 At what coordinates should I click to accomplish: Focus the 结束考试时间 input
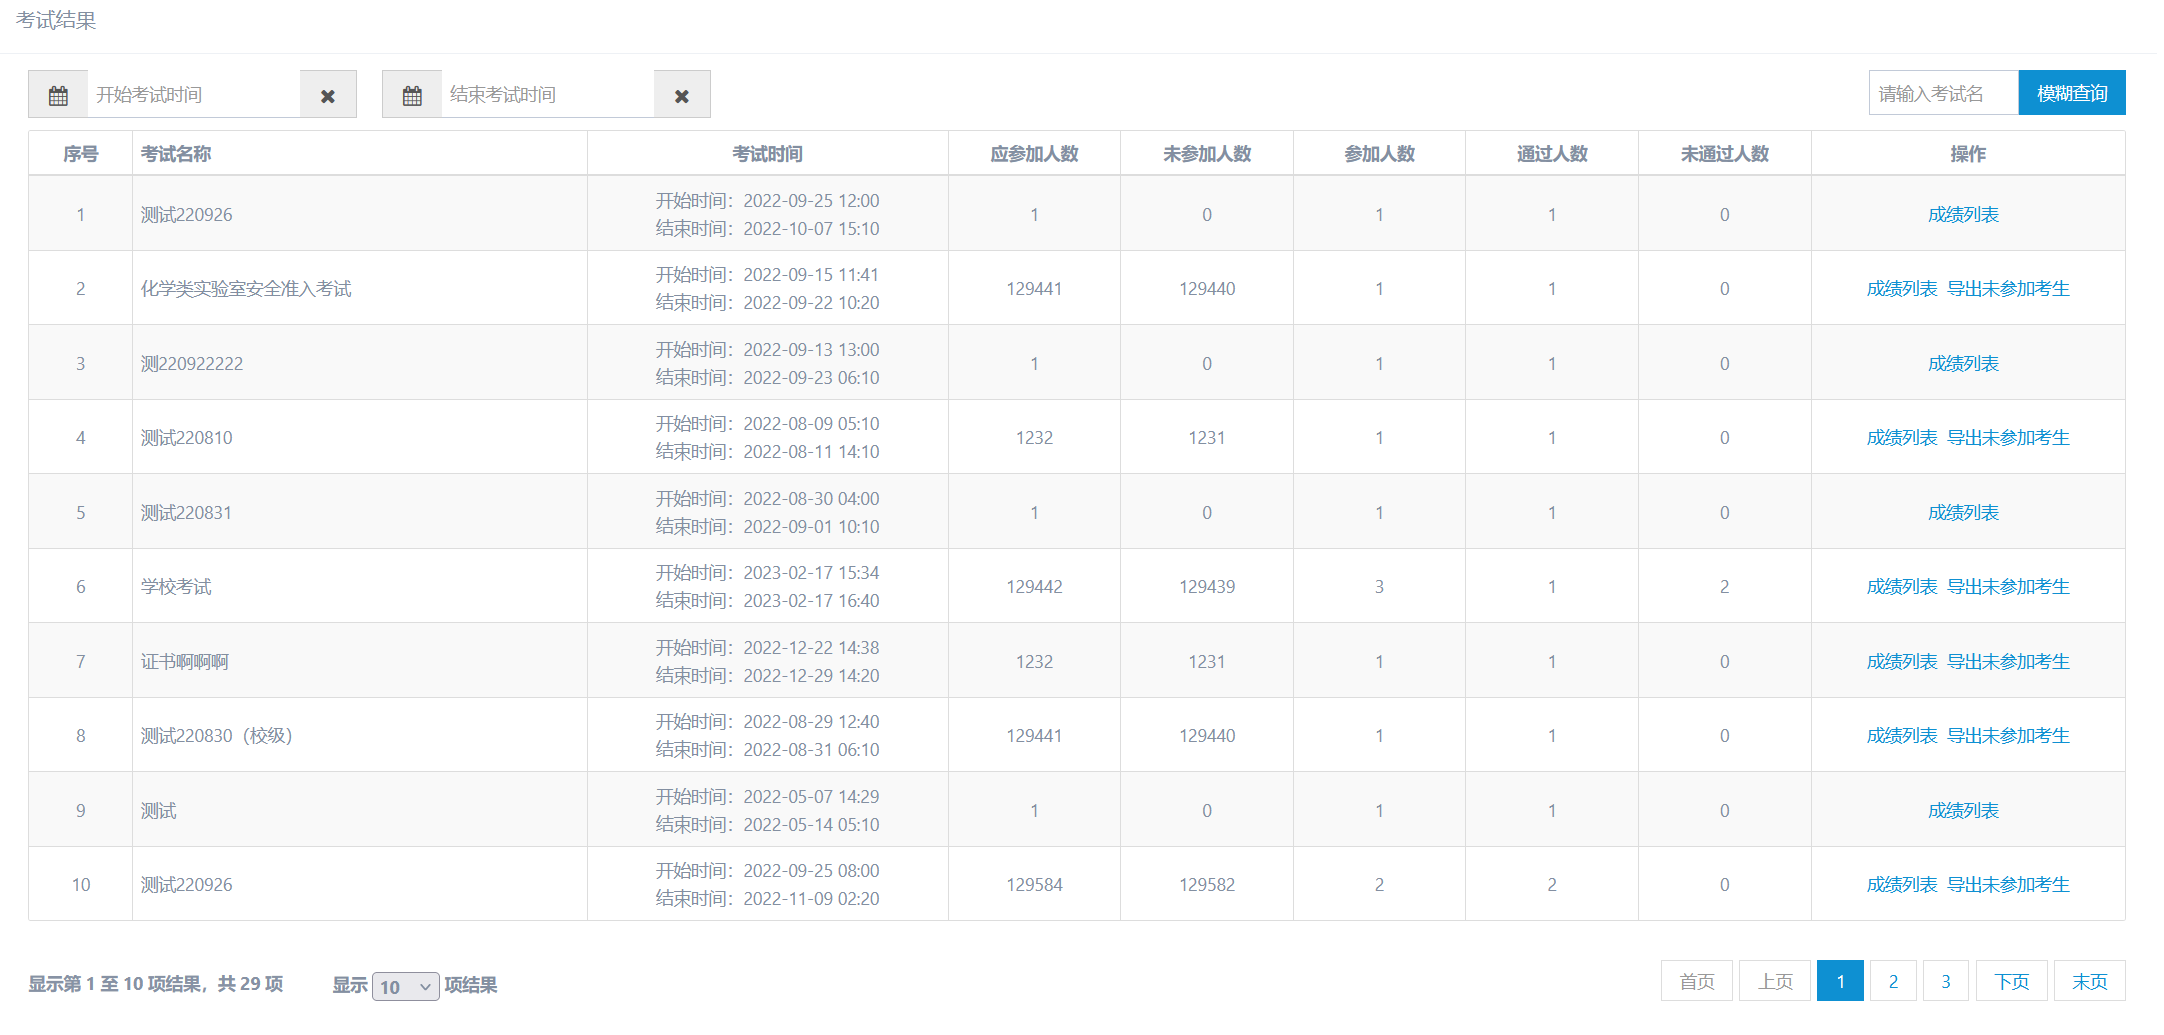coord(548,95)
